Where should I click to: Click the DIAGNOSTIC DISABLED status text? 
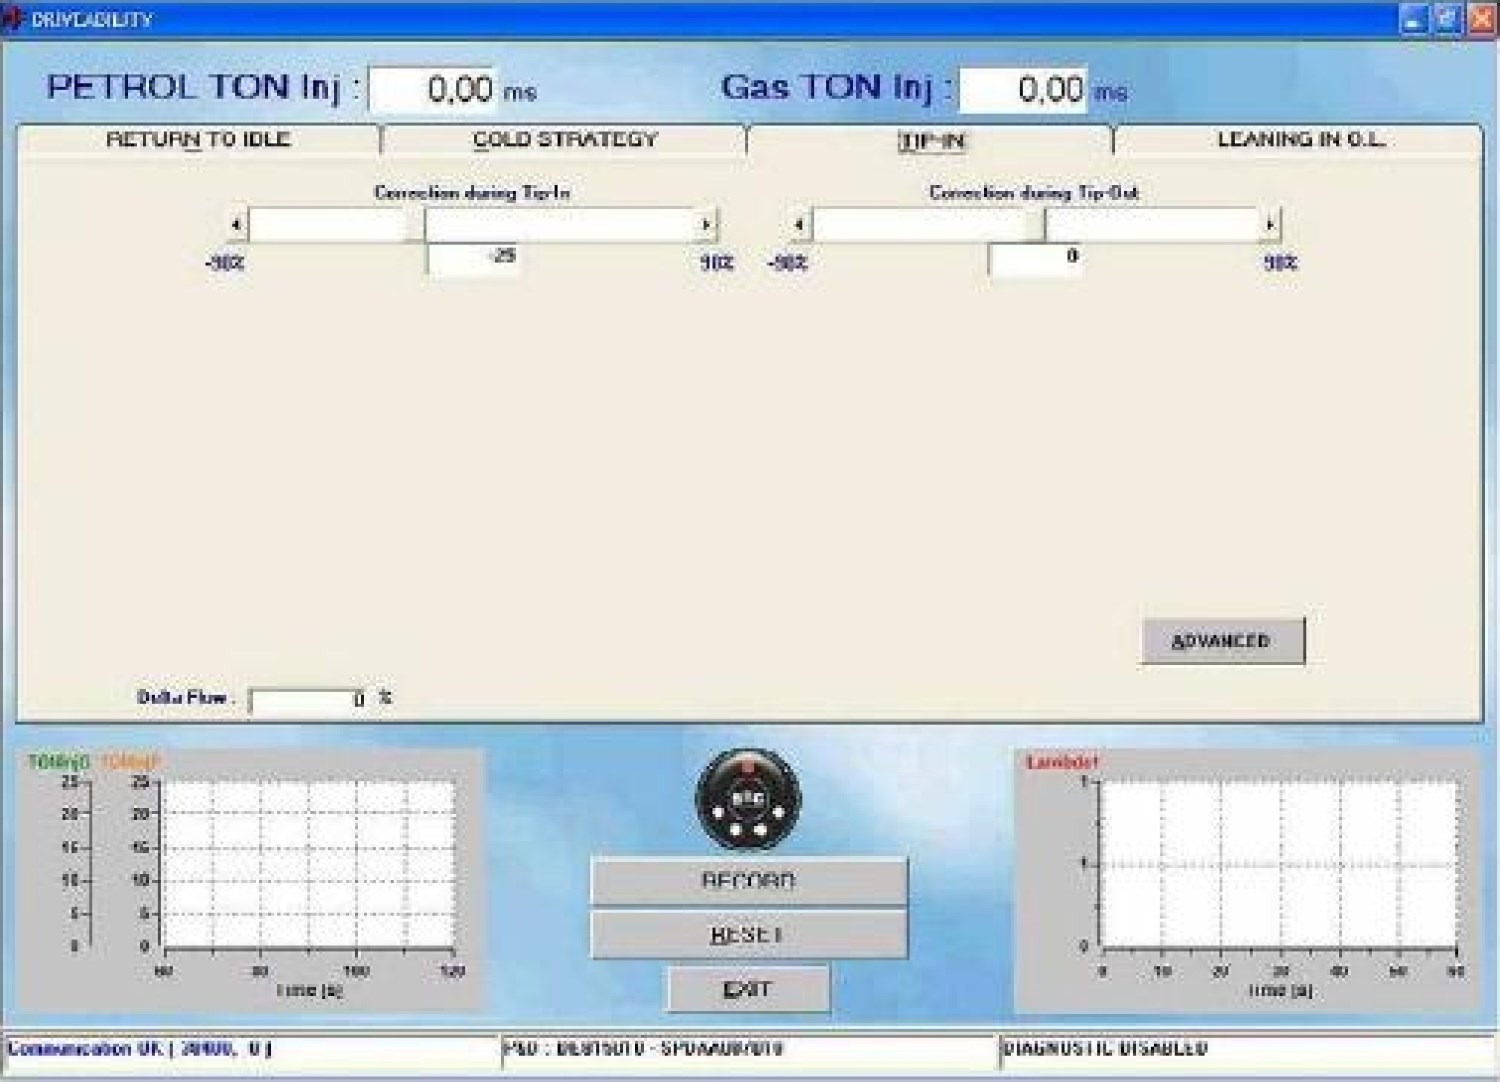(1105, 1049)
